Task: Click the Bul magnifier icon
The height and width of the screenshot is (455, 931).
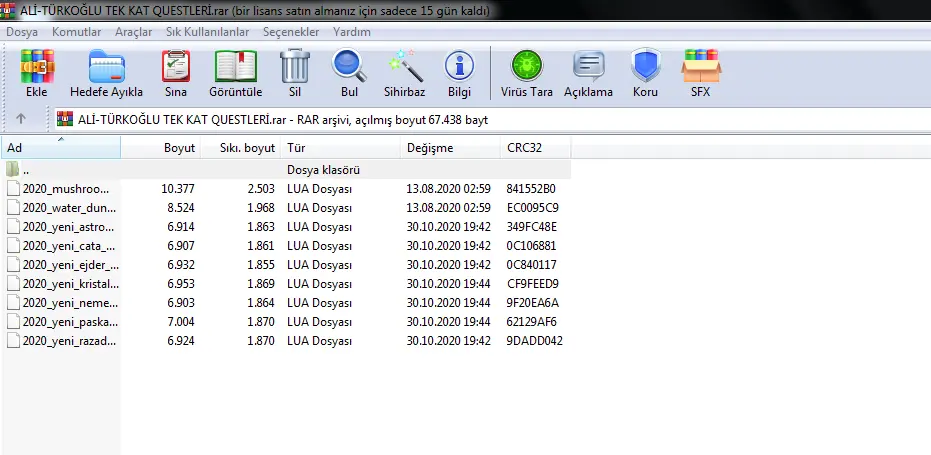Action: (x=349, y=66)
